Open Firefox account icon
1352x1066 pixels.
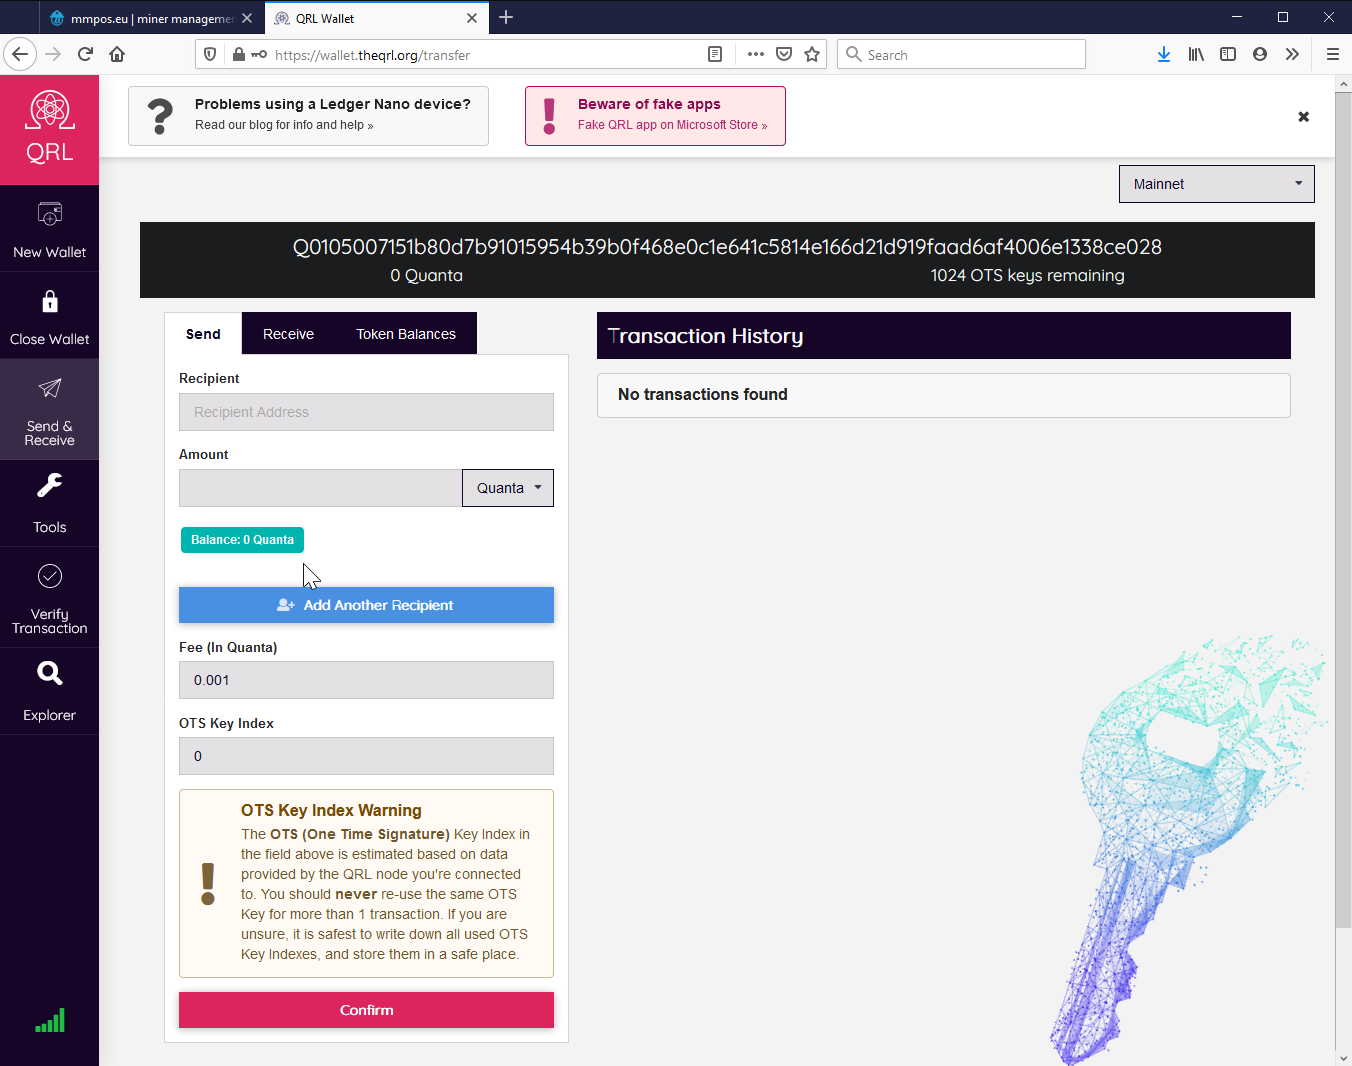1260,54
